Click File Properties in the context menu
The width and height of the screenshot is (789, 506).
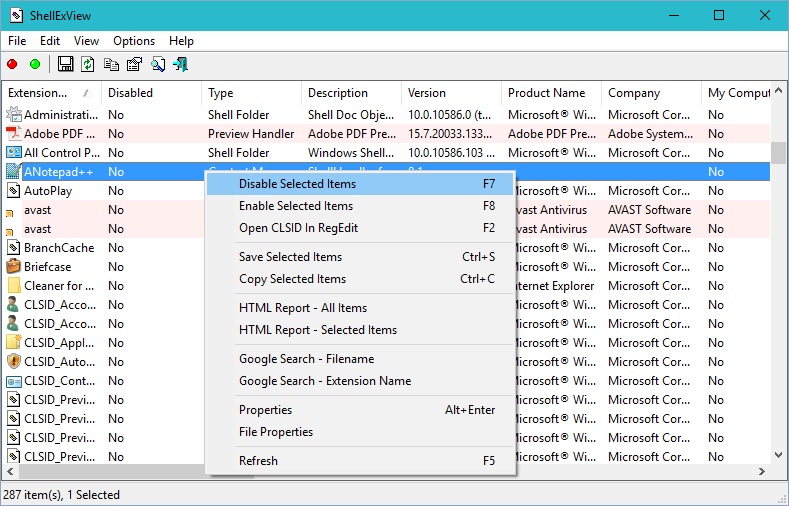[276, 432]
